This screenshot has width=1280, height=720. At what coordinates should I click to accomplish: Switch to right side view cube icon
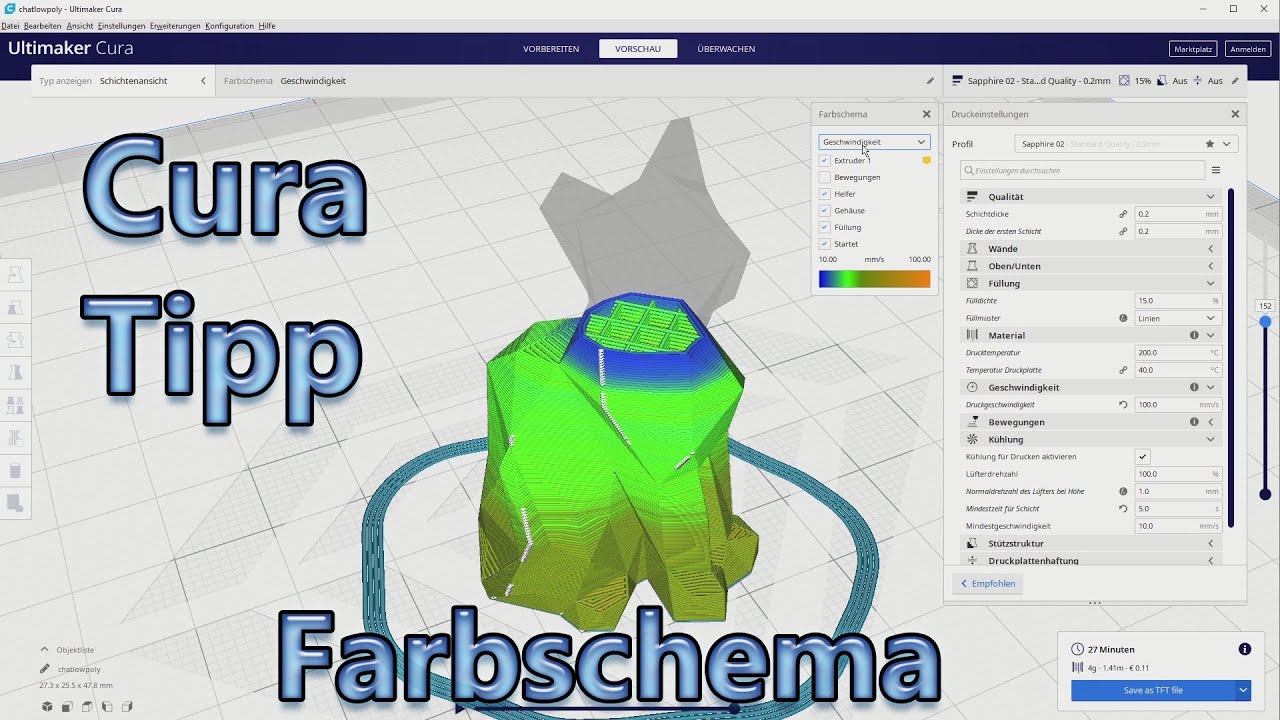point(127,707)
